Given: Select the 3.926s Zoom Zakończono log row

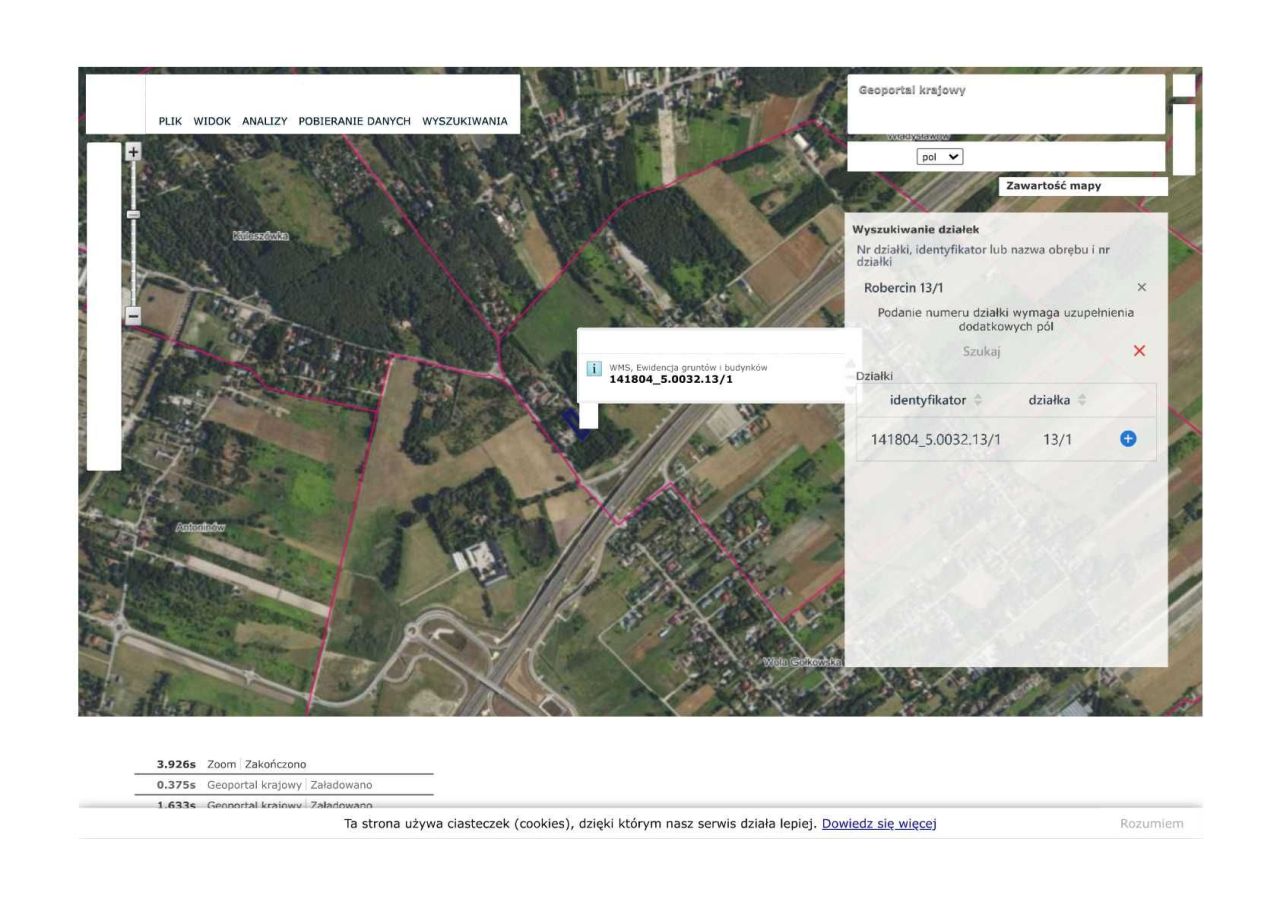Looking at the screenshot, I should pos(286,764).
